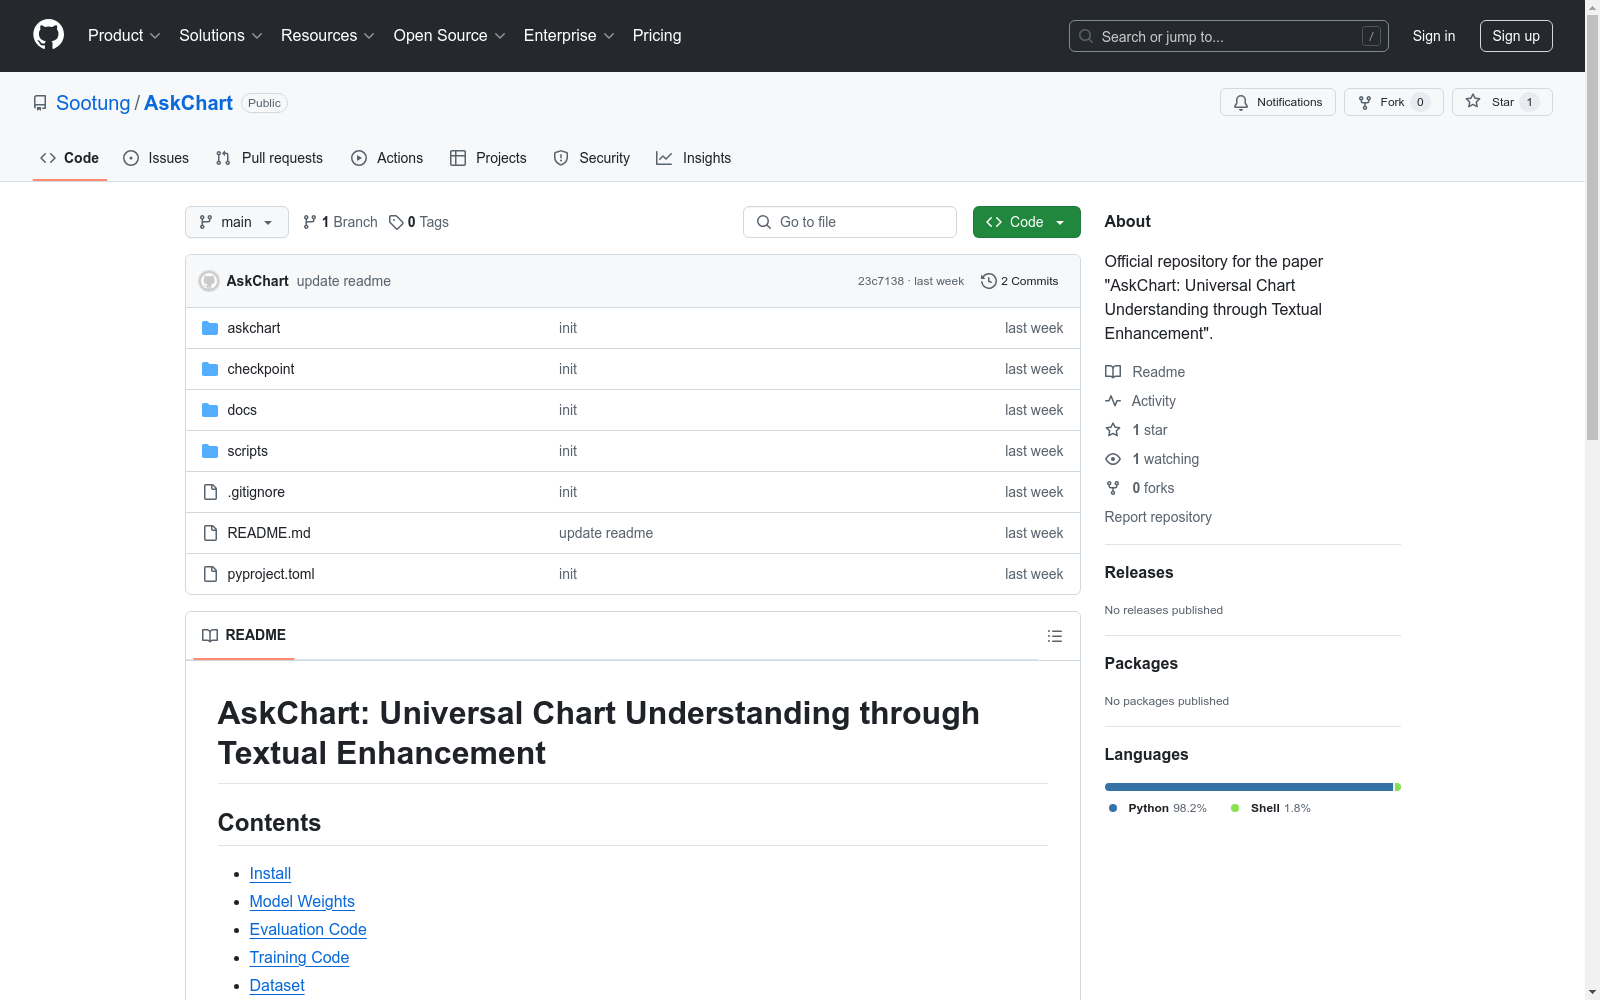Switch to the Issues tab

(156, 158)
